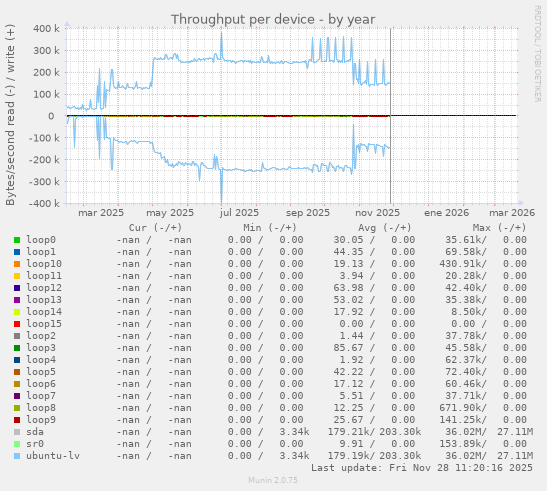547x491 pixels.
Task: Select the loop4 legend label
Action: (41, 359)
